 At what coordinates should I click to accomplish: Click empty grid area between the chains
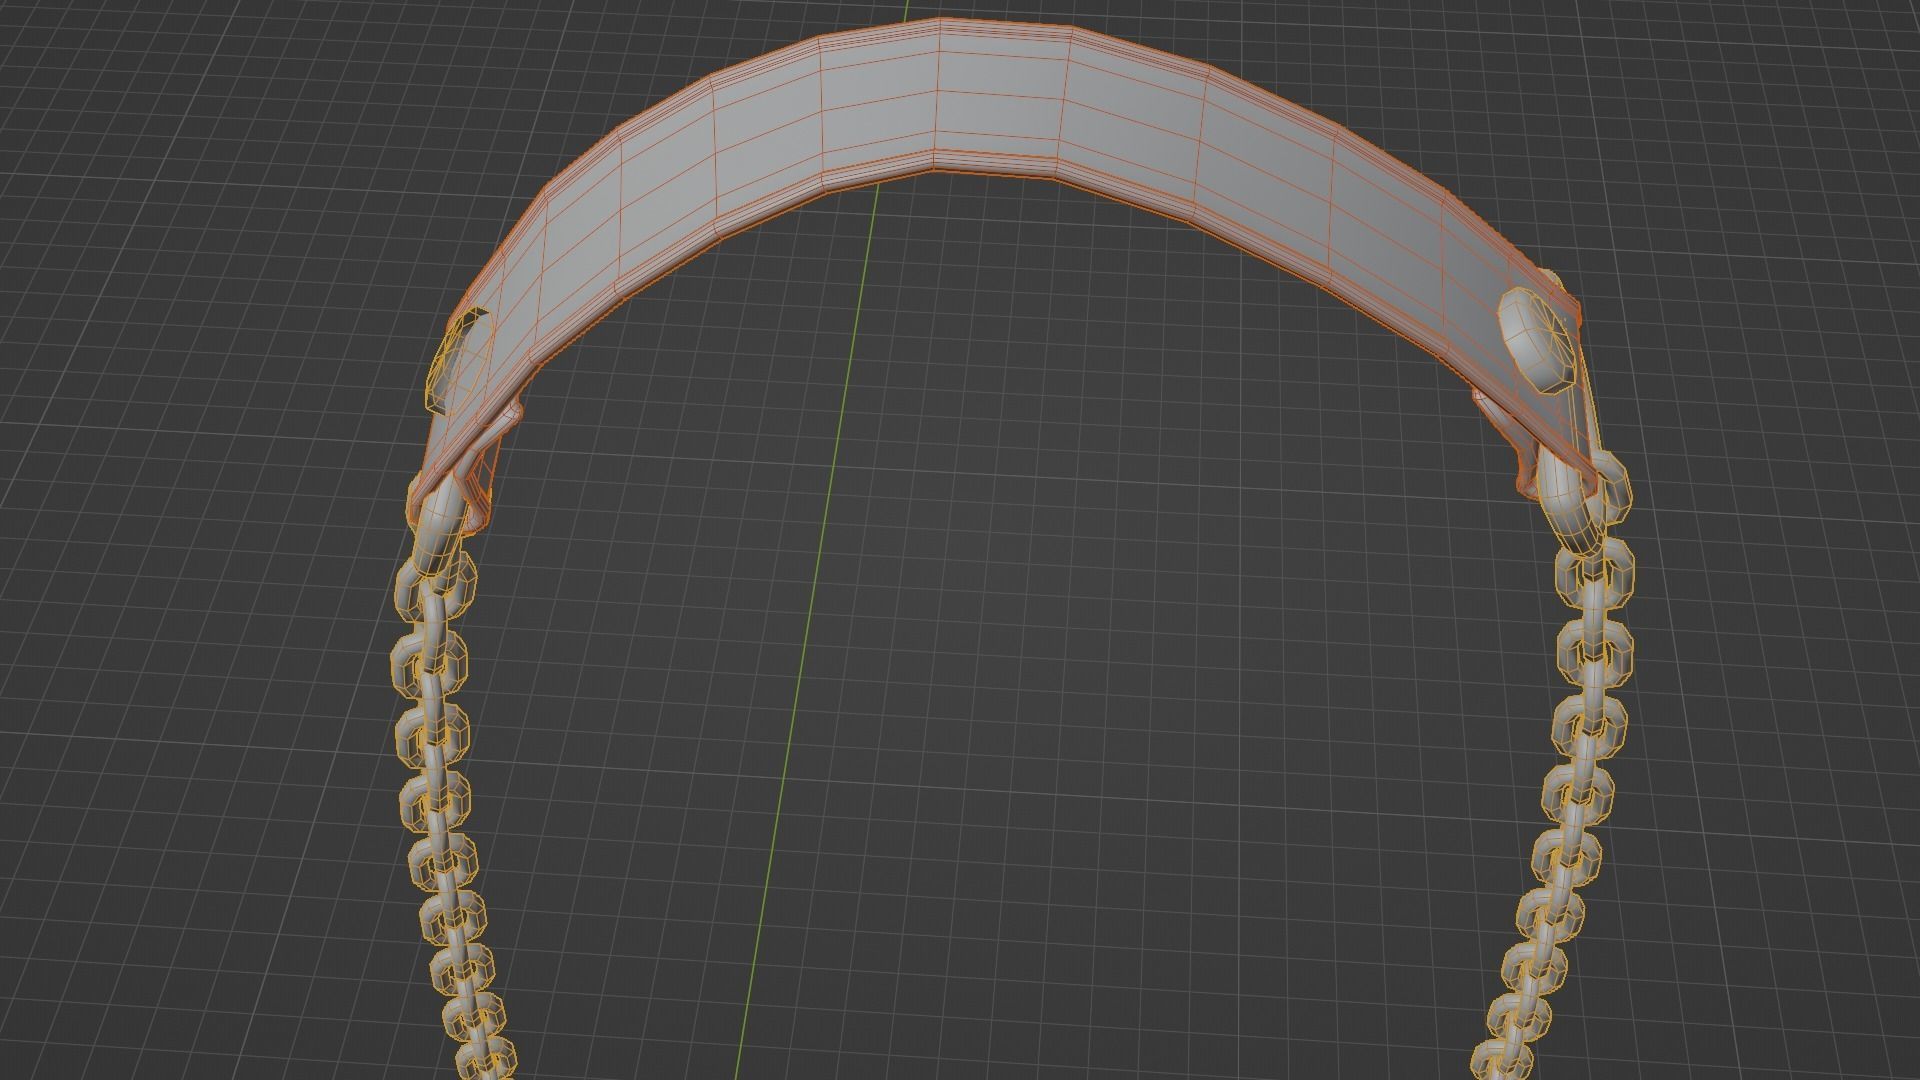(1100, 700)
